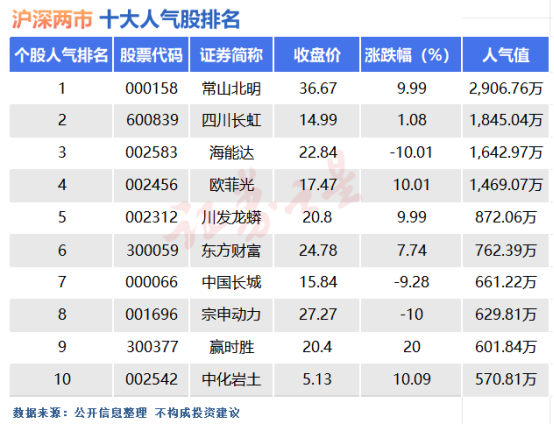The image size is (554, 425).
Task: Click the 证券简称 column header
Action: [231, 55]
